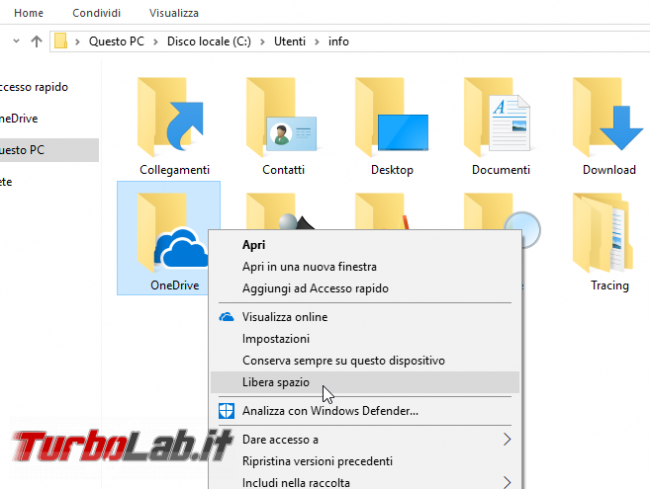Expand chevron after Disco locale (C:)
This screenshot has width=650, height=489.
[x=262, y=42]
